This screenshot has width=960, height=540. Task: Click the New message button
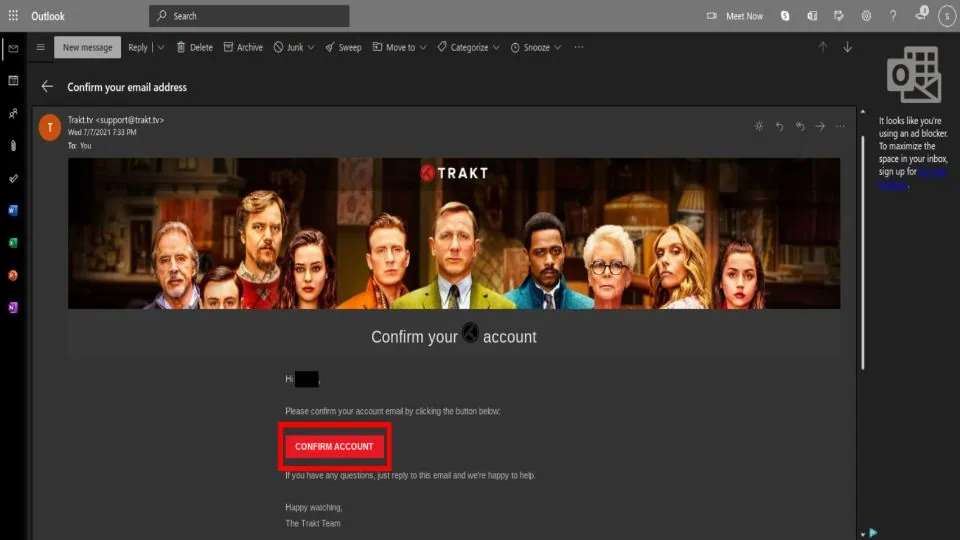point(88,47)
